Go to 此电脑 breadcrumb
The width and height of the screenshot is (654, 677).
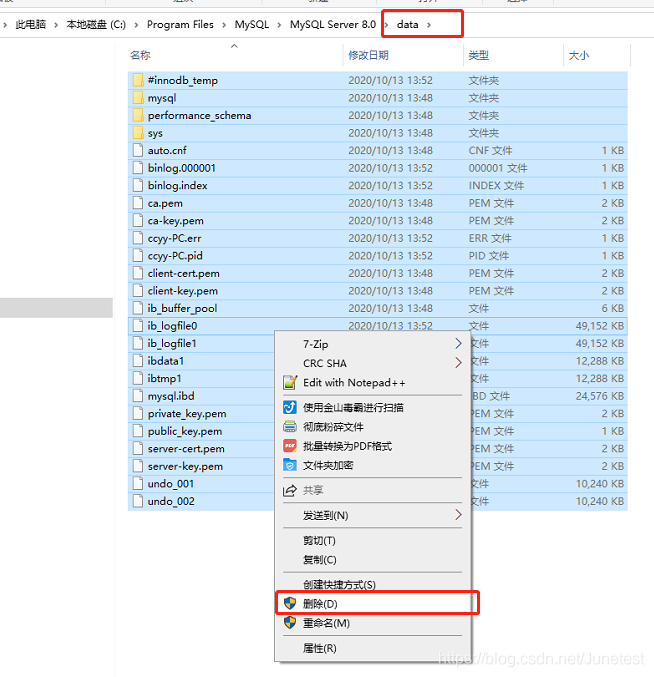pos(31,25)
